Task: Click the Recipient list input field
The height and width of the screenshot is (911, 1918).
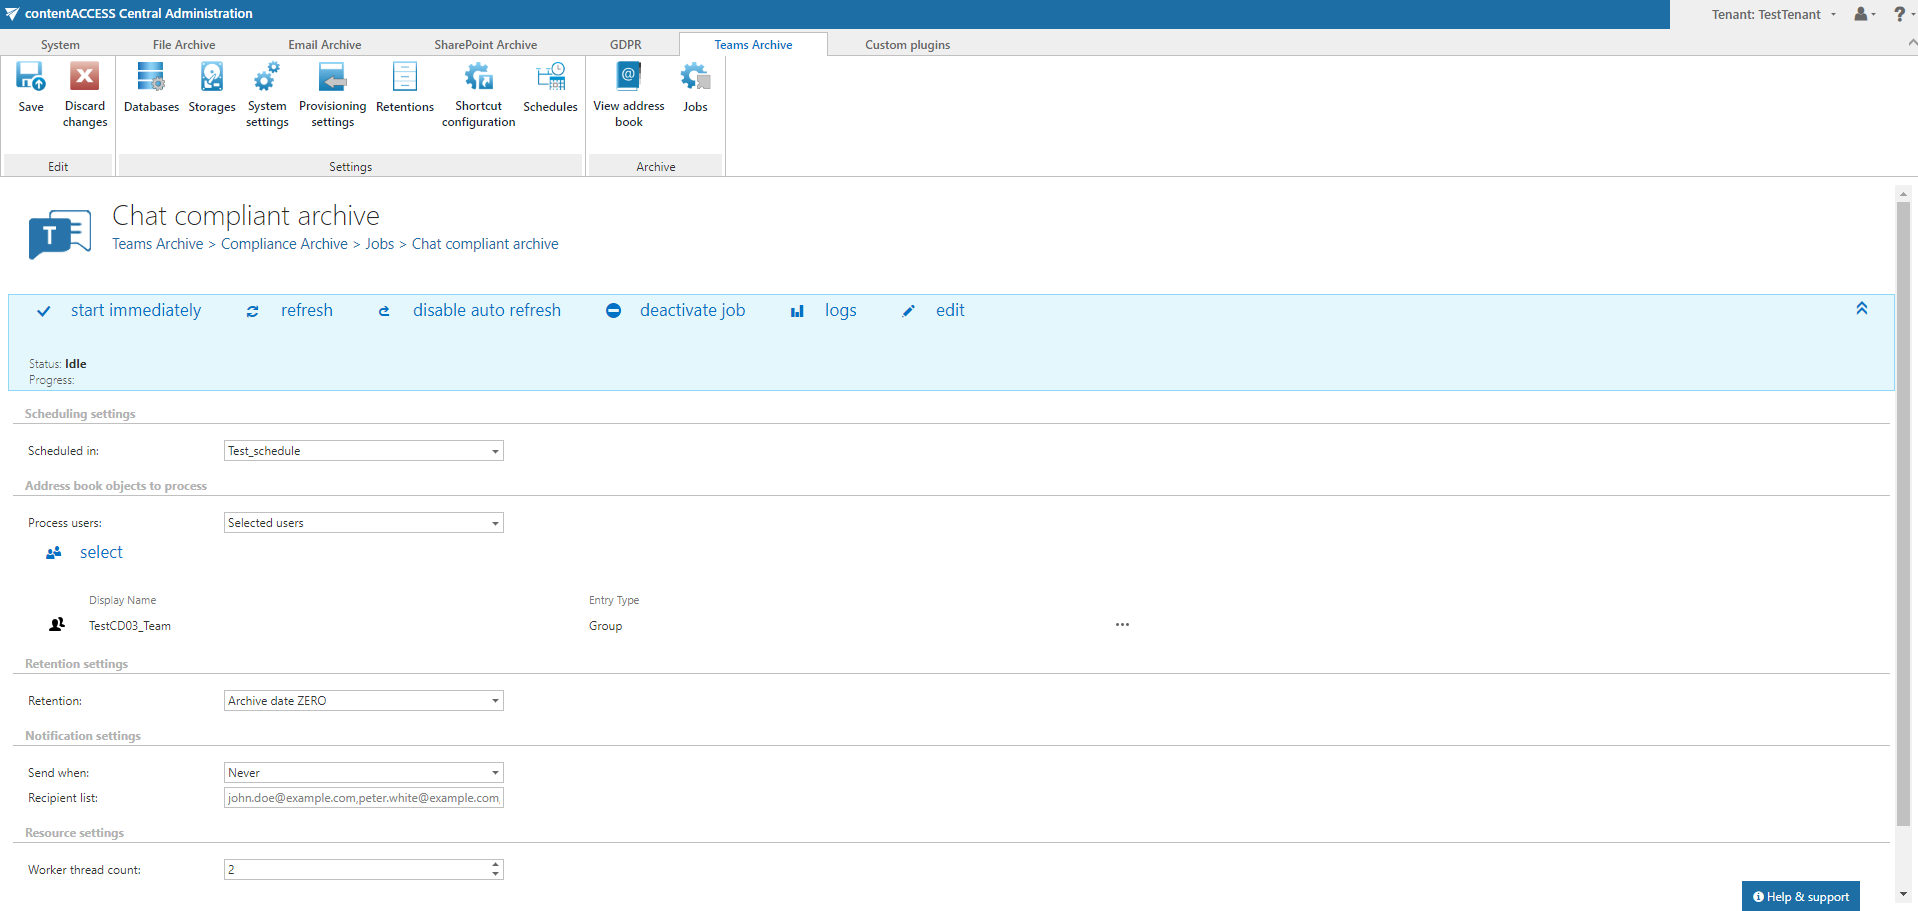Action: [362, 797]
